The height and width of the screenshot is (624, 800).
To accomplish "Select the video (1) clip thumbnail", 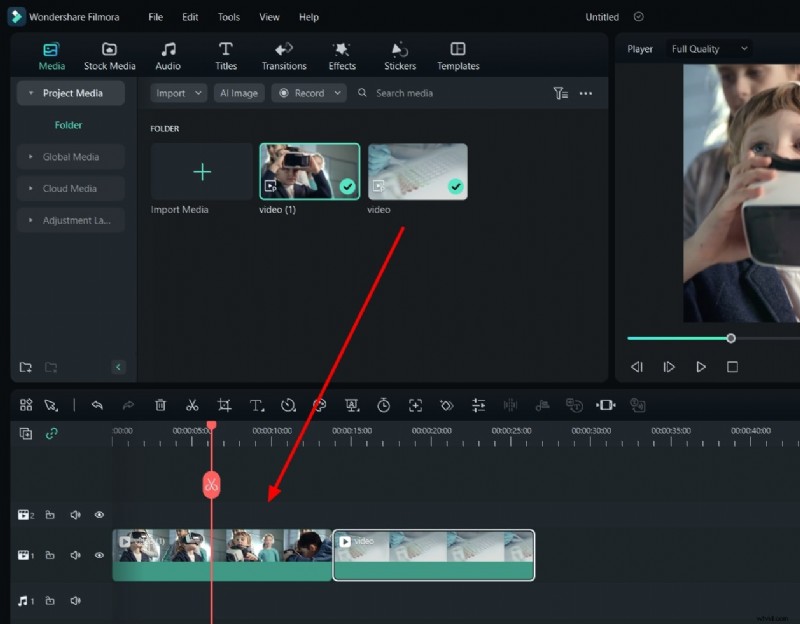I will pos(308,170).
